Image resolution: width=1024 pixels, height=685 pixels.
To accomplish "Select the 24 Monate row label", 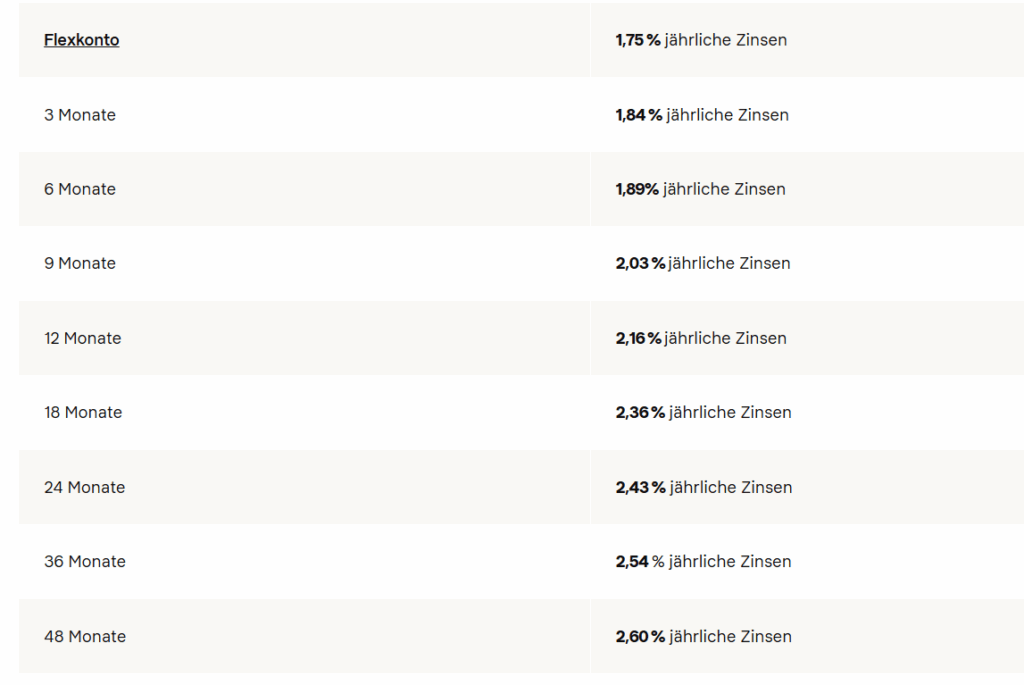I will (84, 487).
